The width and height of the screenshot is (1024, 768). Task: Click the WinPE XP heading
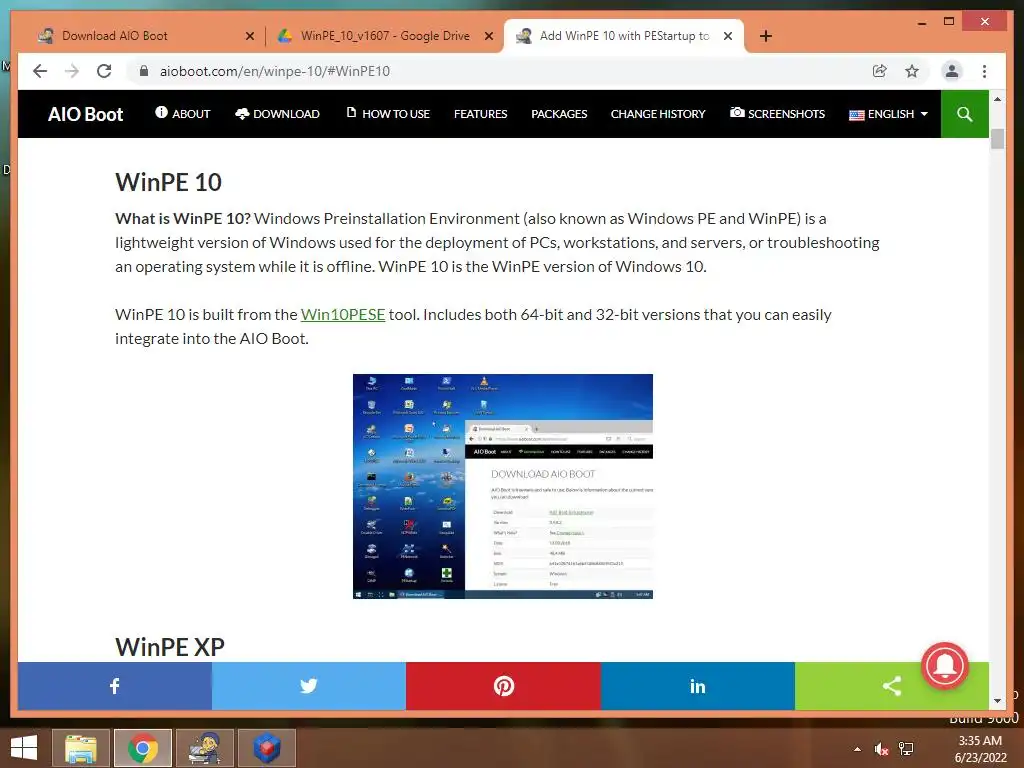[x=170, y=647]
